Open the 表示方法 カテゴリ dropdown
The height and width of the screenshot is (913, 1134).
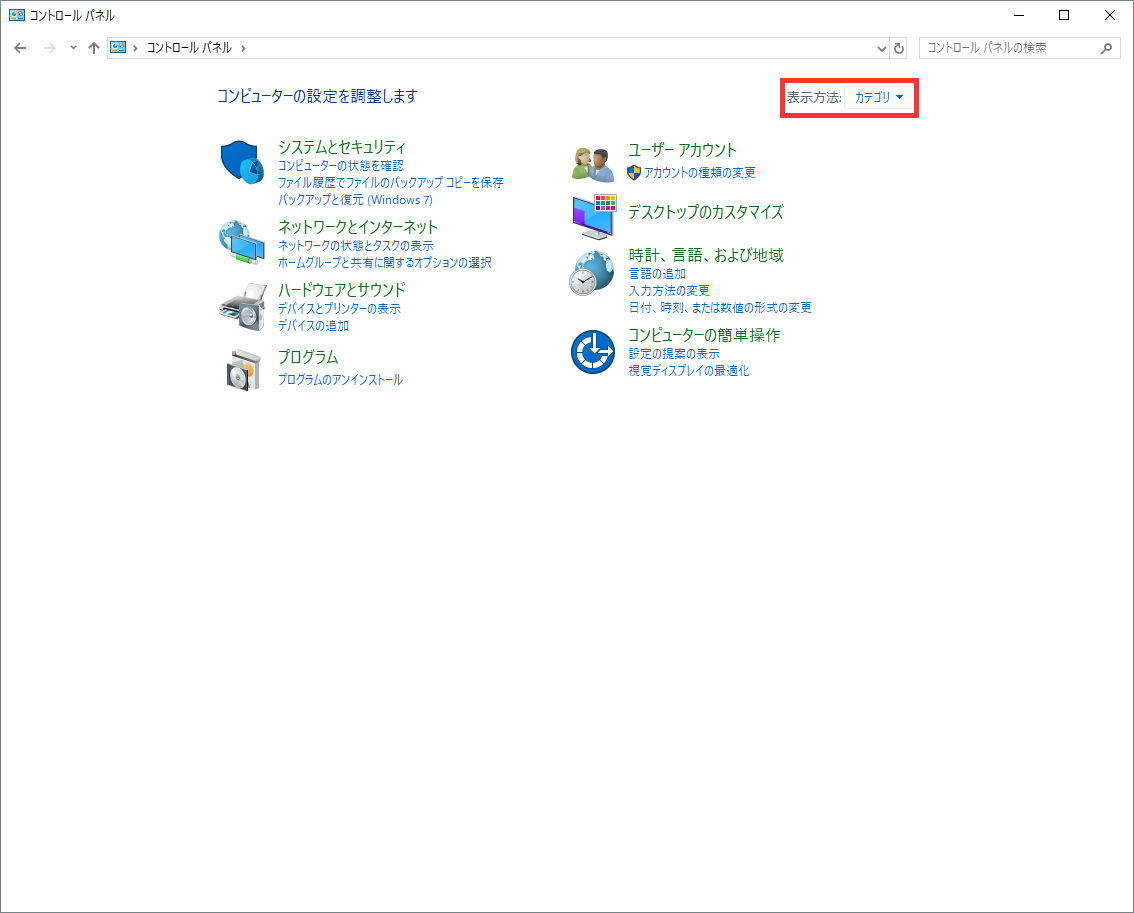pos(879,98)
